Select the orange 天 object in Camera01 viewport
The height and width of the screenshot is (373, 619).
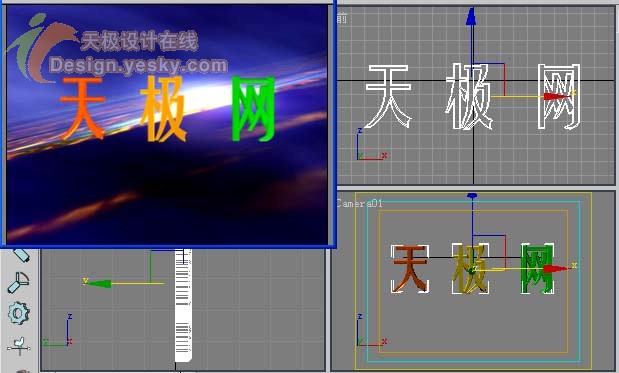coord(409,268)
